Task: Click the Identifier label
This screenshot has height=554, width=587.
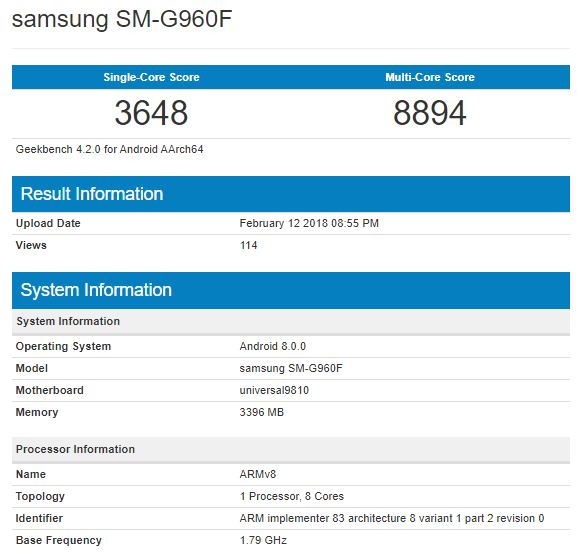Action: [x=39, y=518]
